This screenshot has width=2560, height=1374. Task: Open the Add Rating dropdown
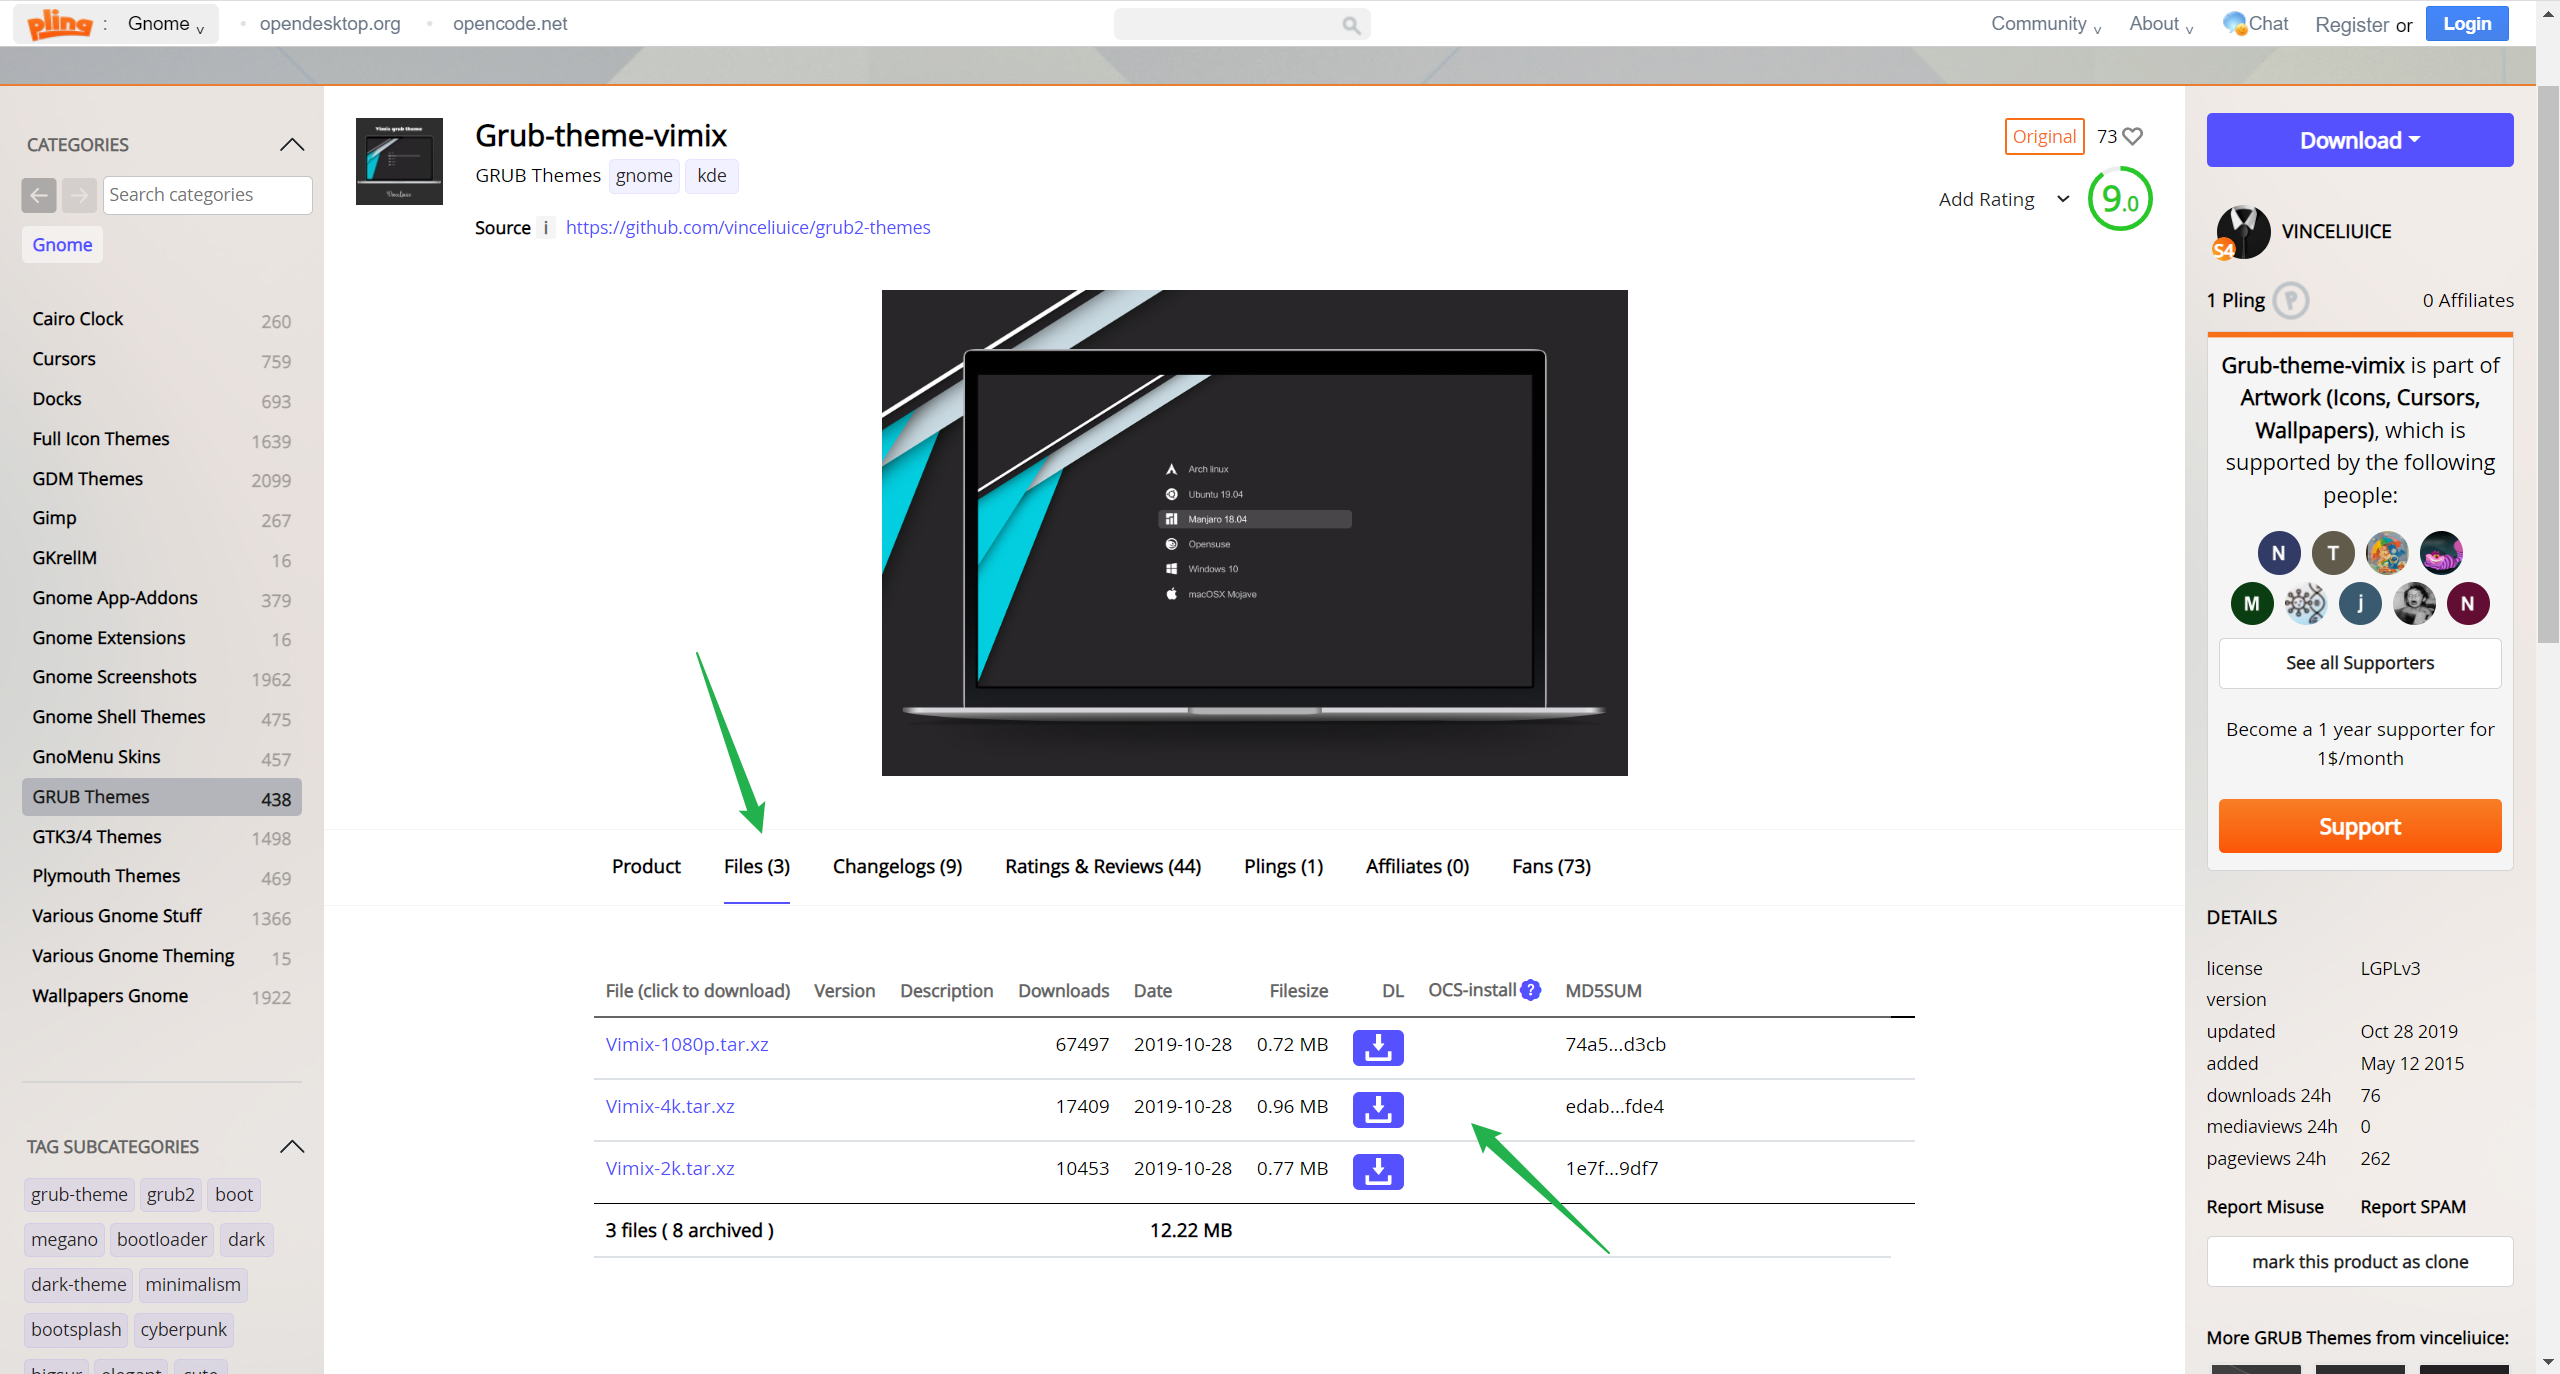click(x=2003, y=199)
